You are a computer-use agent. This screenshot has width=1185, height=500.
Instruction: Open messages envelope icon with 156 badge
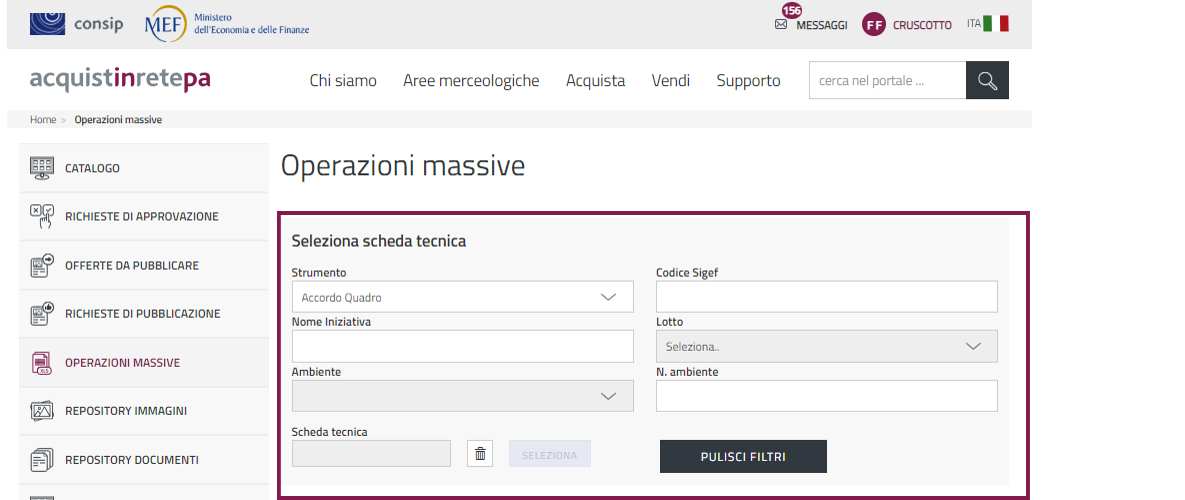[782, 24]
